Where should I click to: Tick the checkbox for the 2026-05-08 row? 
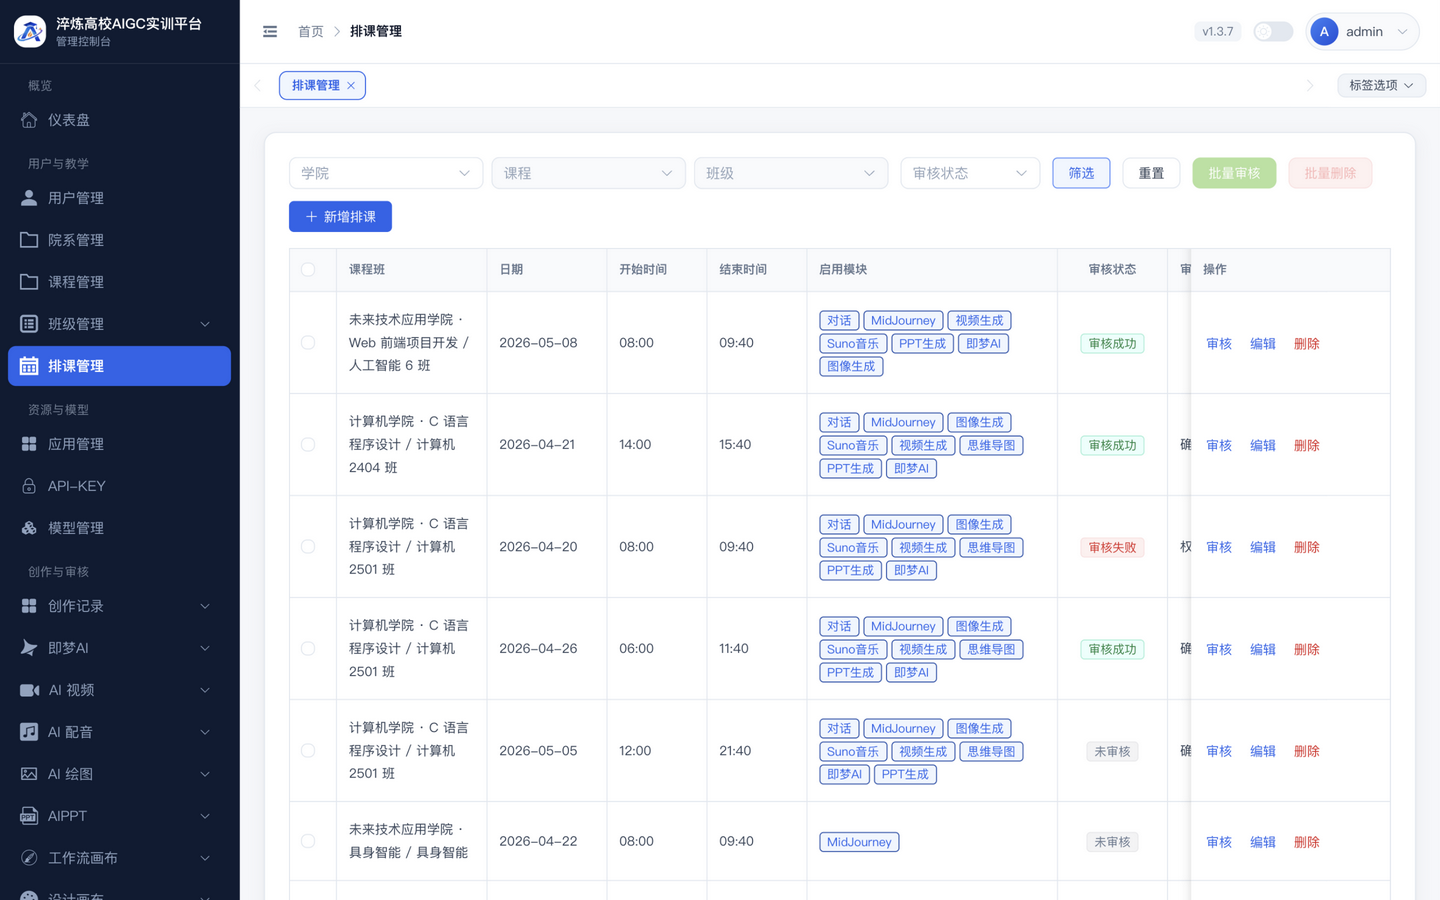[308, 343]
